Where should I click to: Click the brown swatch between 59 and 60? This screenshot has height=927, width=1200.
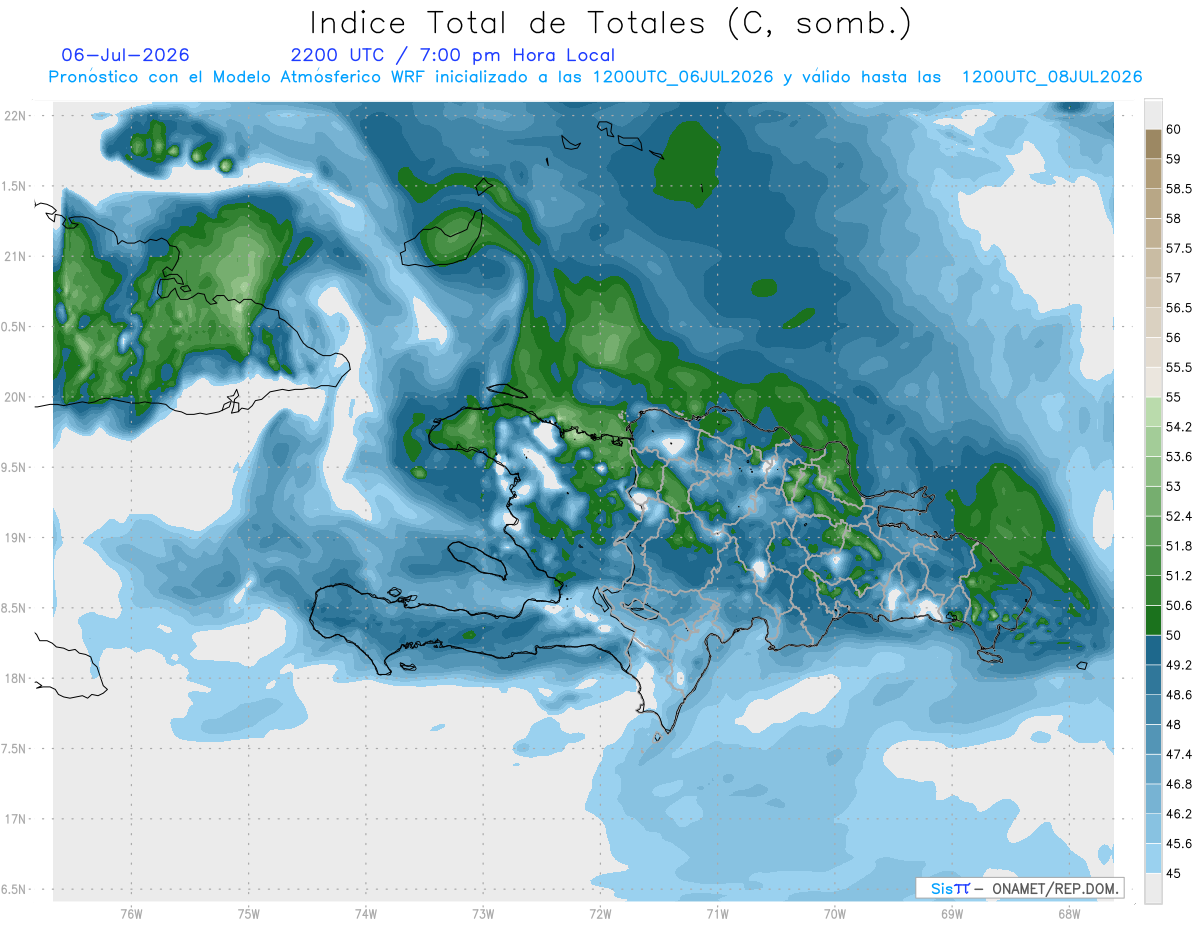pos(1153,144)
